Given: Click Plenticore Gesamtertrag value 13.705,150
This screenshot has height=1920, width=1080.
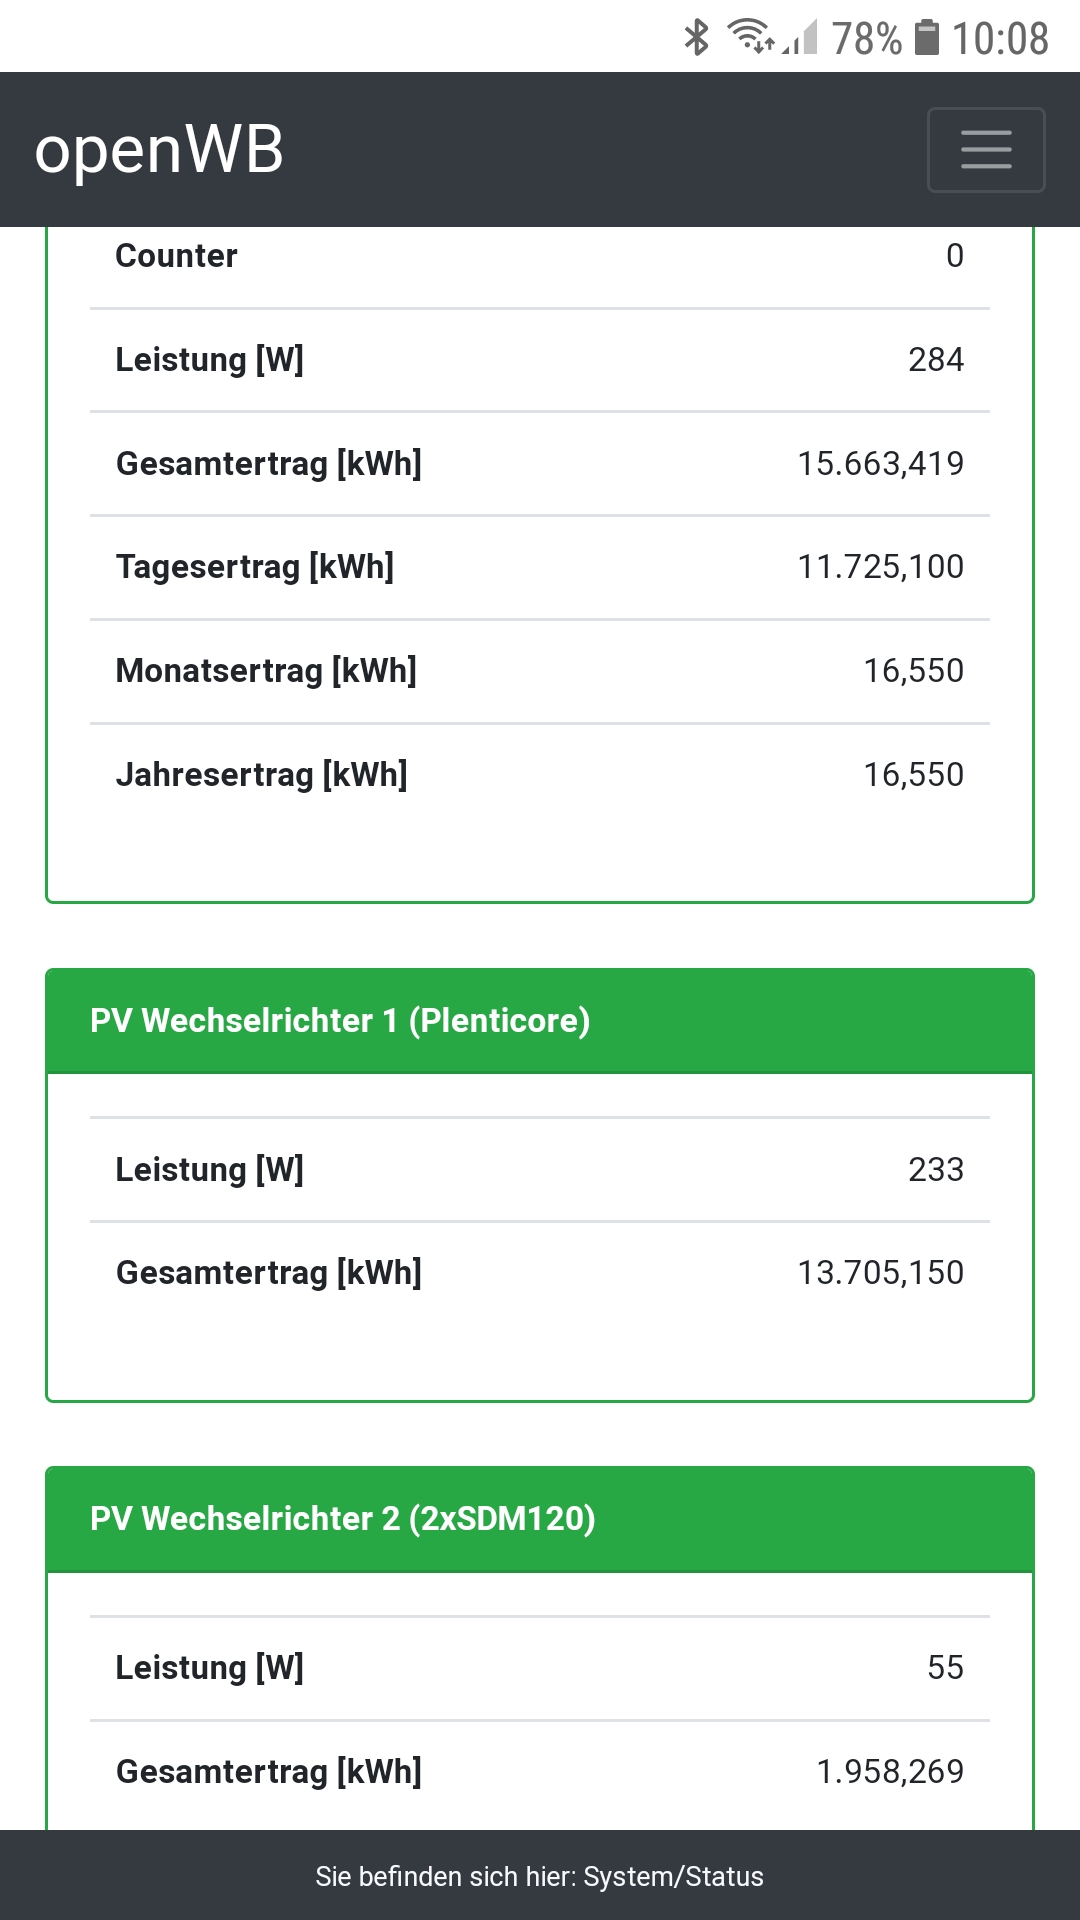Looking at the screenshot, I should click(880, 1273).
